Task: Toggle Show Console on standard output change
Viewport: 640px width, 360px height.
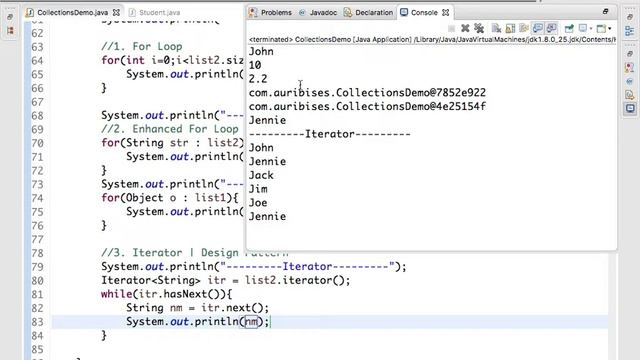Action: pyautogui.click(x=538, y=28)
